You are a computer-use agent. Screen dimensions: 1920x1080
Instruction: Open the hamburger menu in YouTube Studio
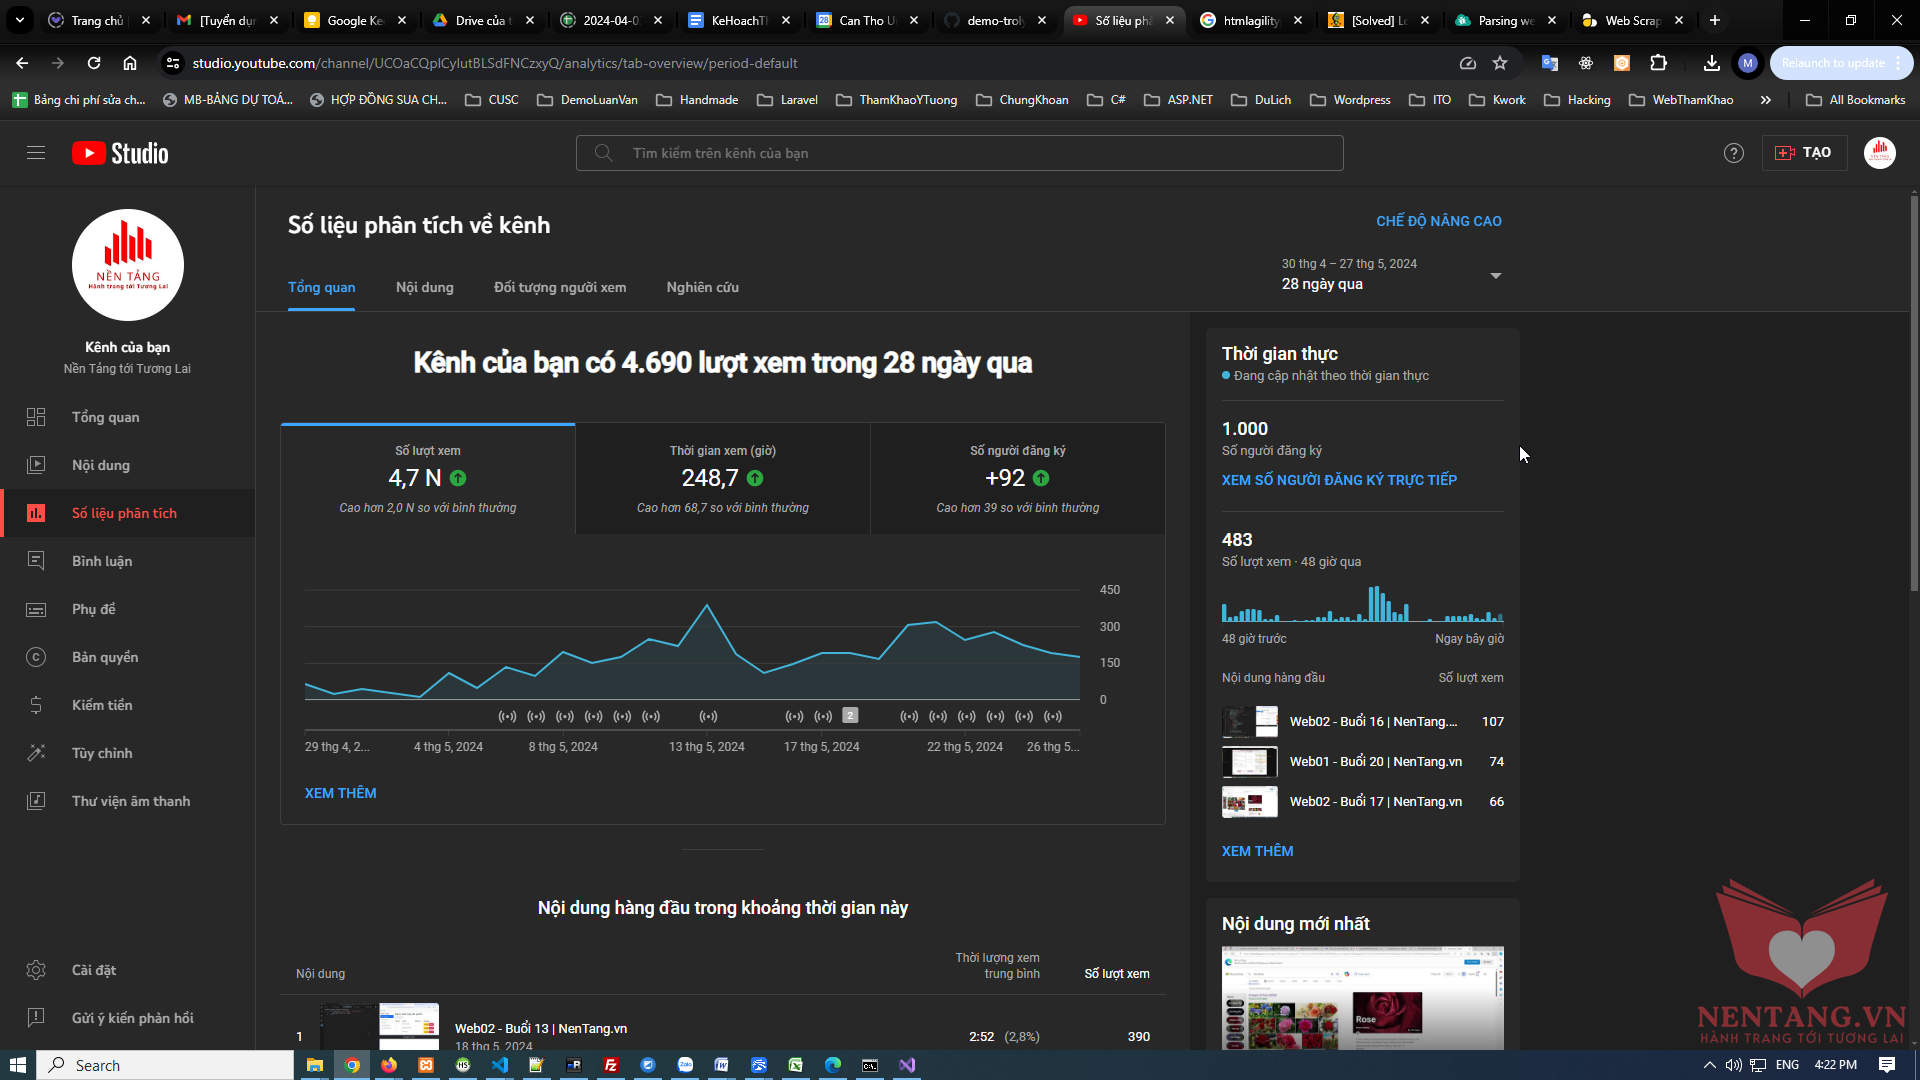coord(36,153)
